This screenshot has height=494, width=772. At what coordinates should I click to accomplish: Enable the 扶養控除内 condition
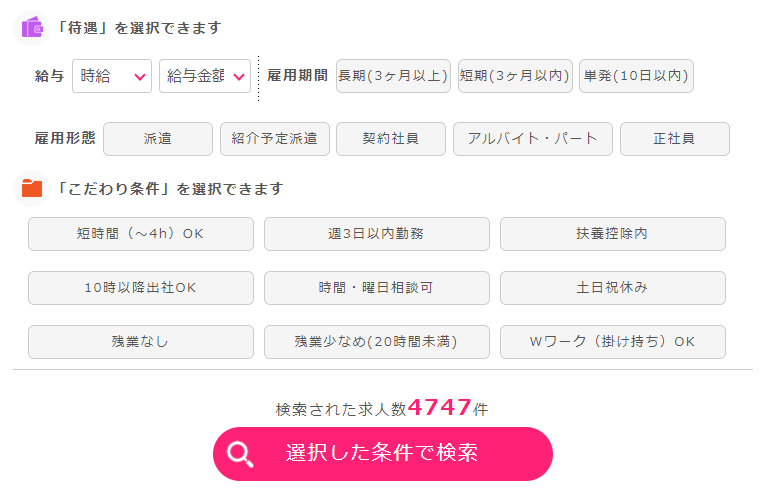(613, 234)
